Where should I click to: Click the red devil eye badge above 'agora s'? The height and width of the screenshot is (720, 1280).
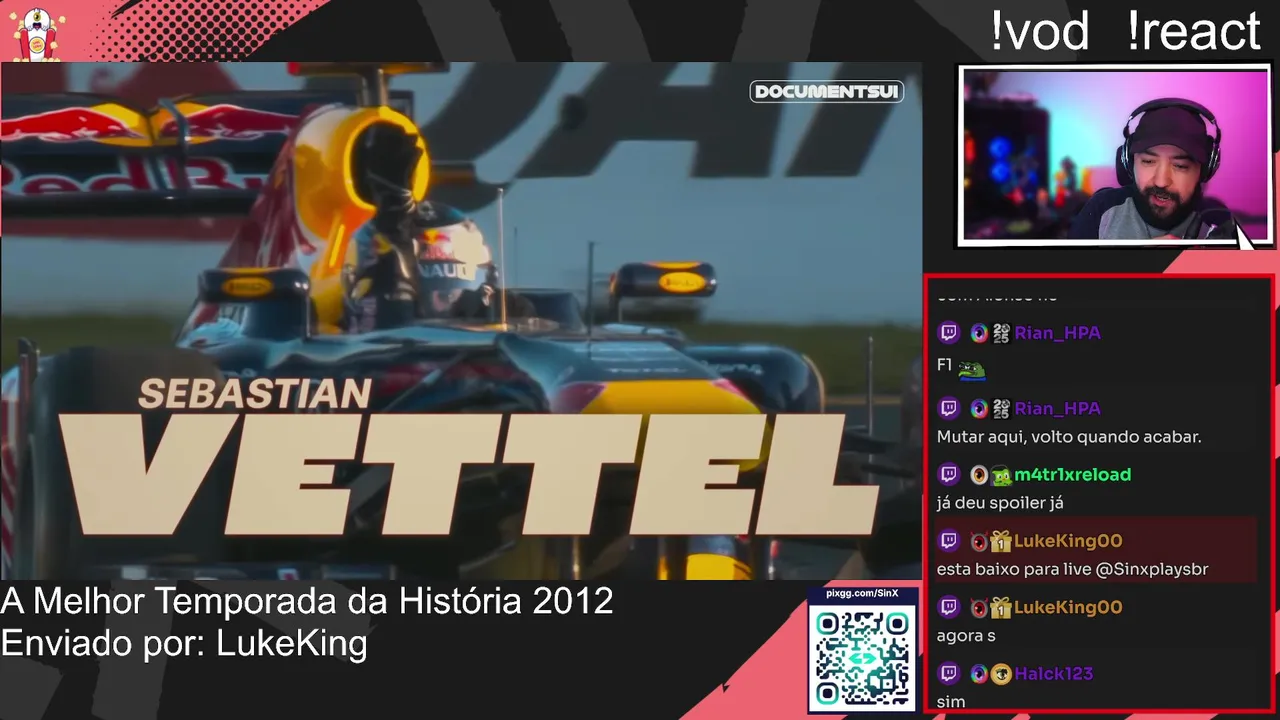[979, 607]
